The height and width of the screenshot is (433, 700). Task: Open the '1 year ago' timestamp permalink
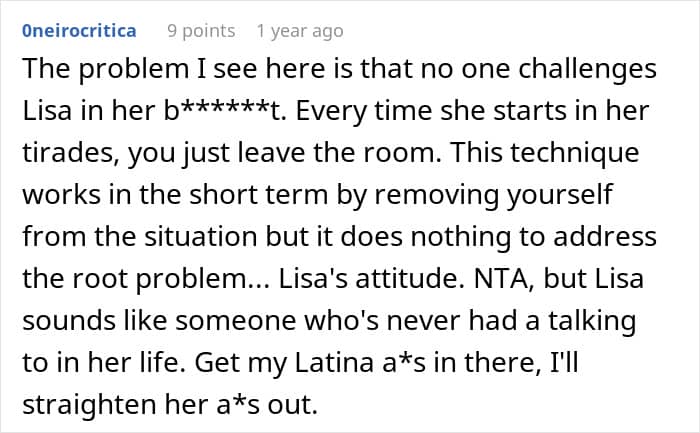click(300, 31)
